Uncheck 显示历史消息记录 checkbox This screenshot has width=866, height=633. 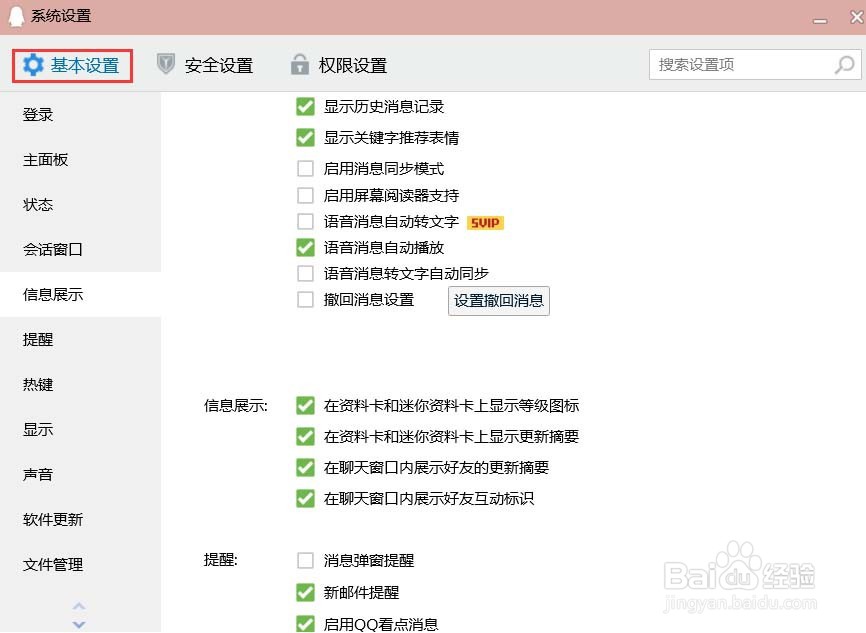coord(305,107)
